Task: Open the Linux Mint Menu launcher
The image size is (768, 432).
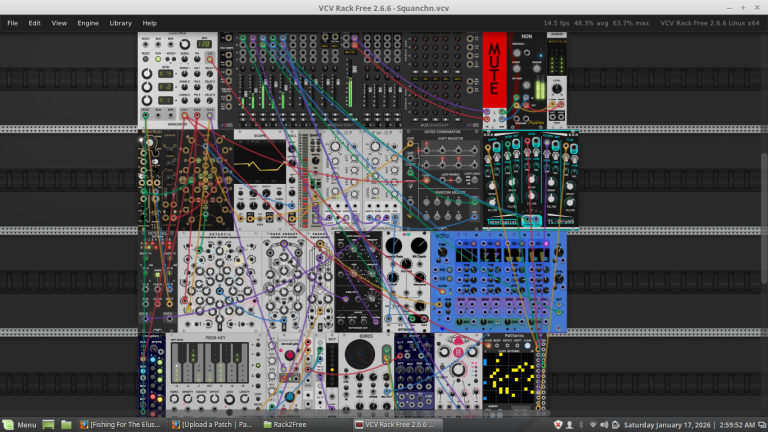Action: [20, 425]
